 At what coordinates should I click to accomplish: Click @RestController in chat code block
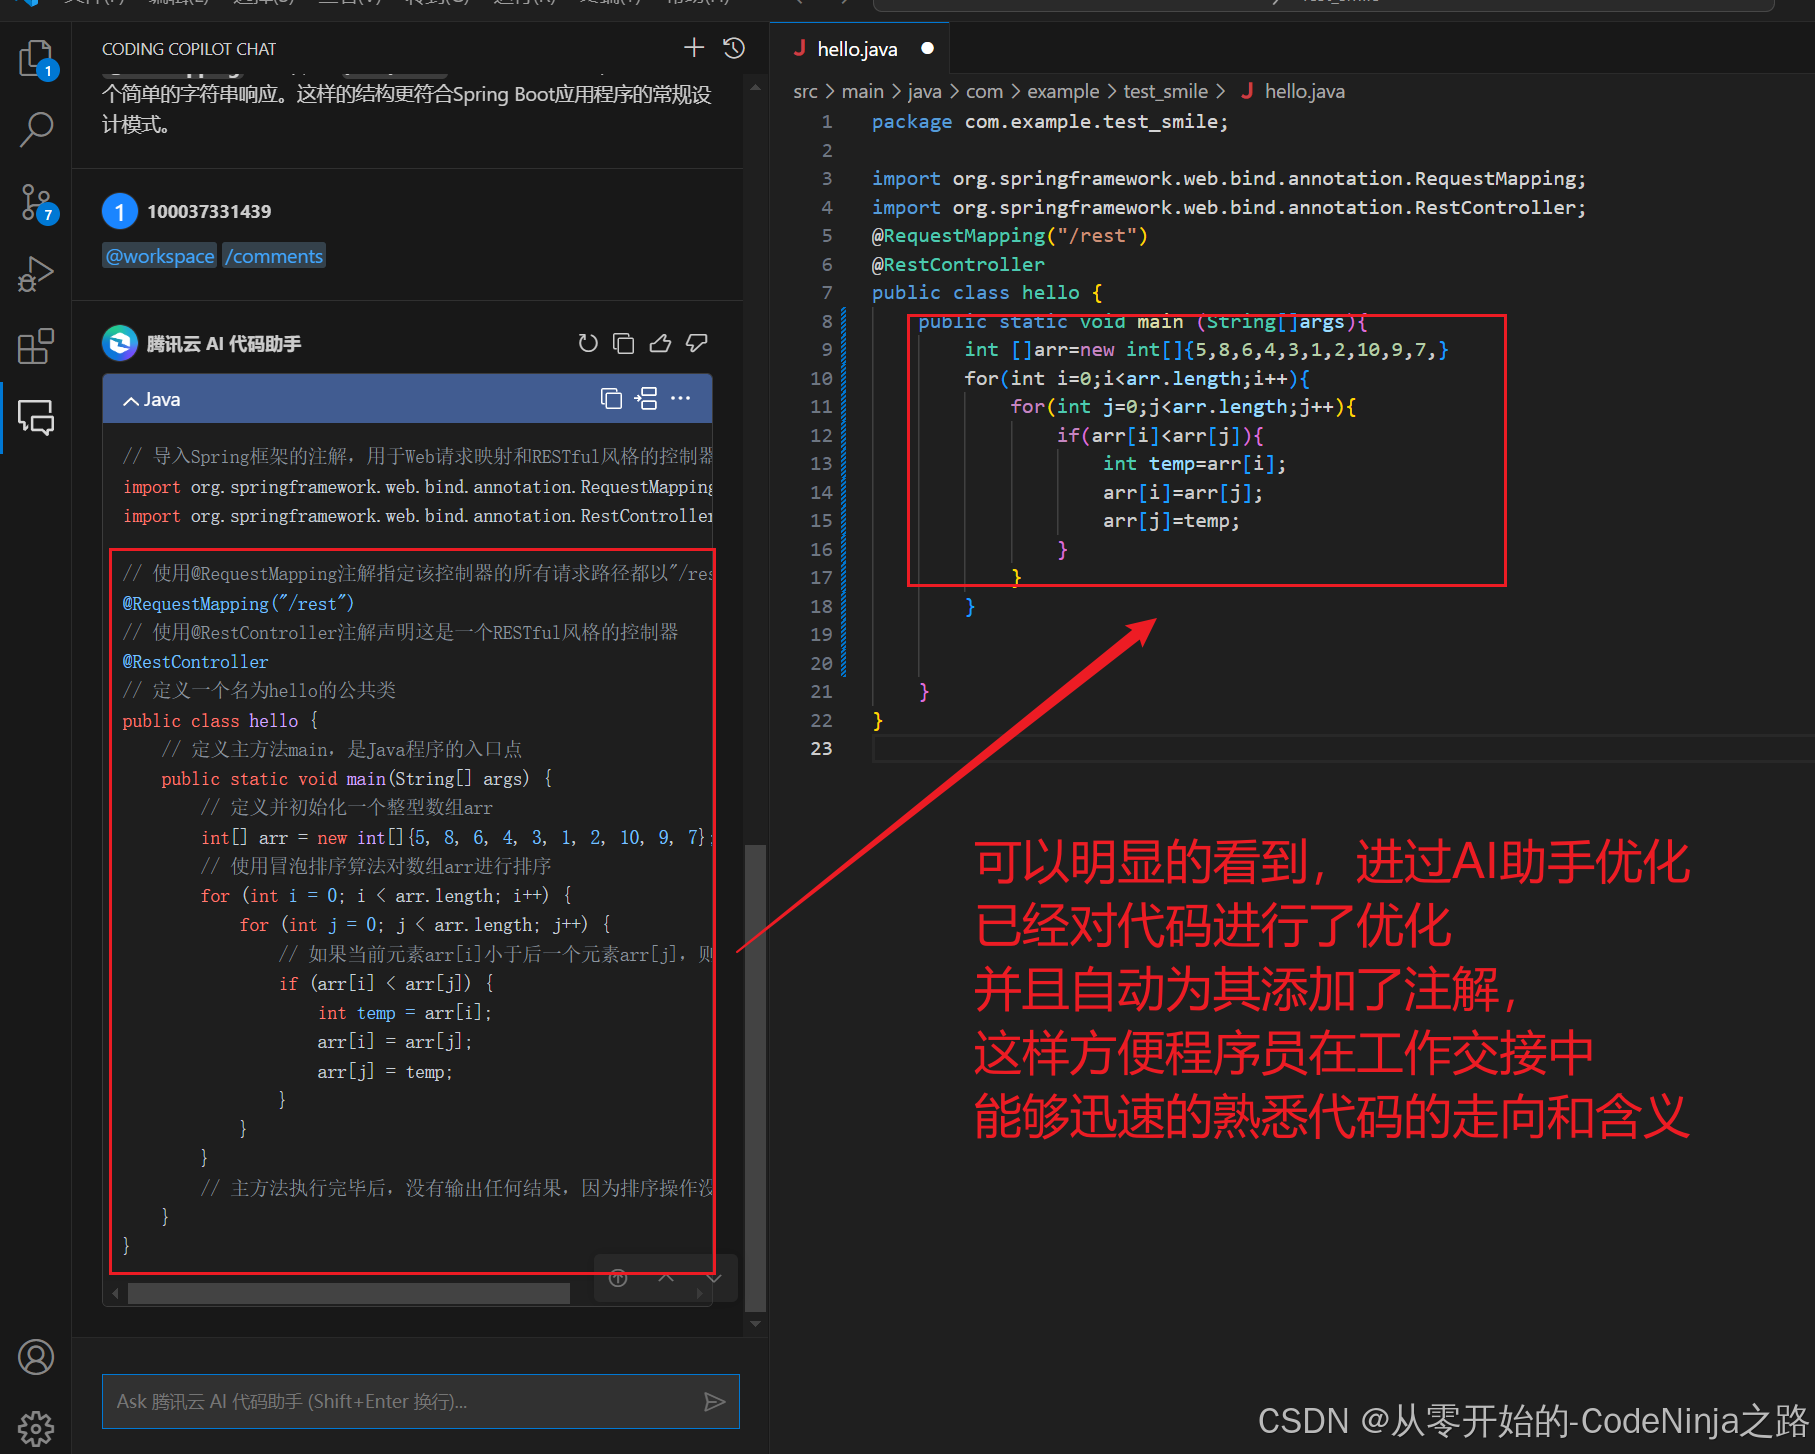tap(195, 661)
